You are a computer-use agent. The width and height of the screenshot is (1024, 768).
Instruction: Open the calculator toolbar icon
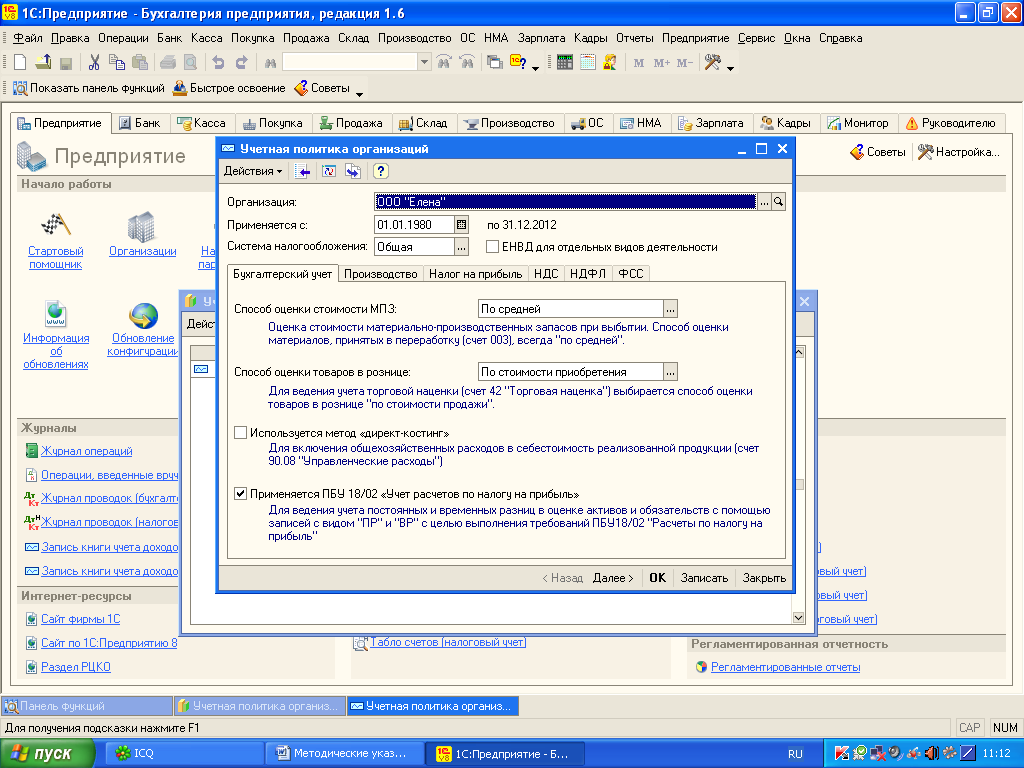pyautogui.click(x=565, y=63)
